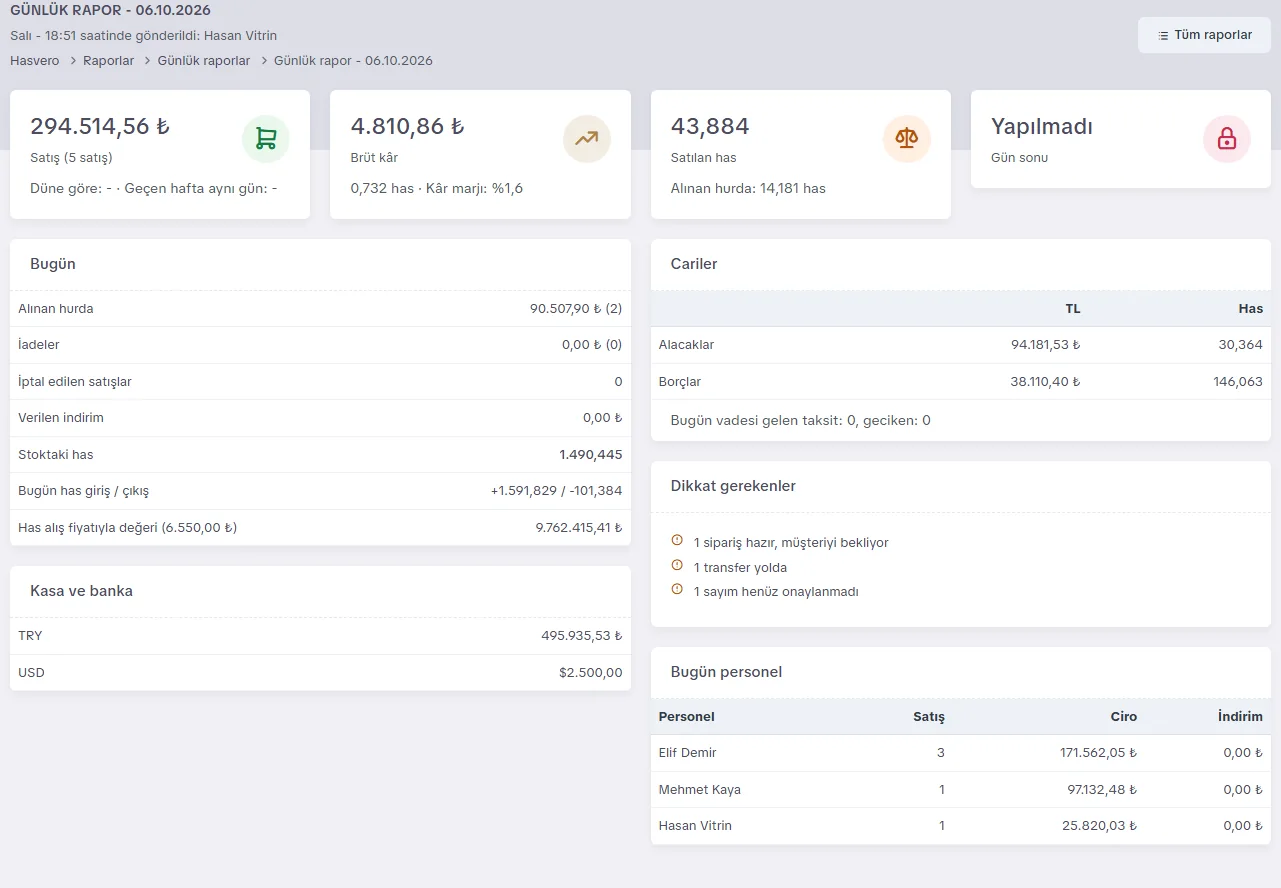Open the Raporlar breadcrumb link

pos(109,61)
